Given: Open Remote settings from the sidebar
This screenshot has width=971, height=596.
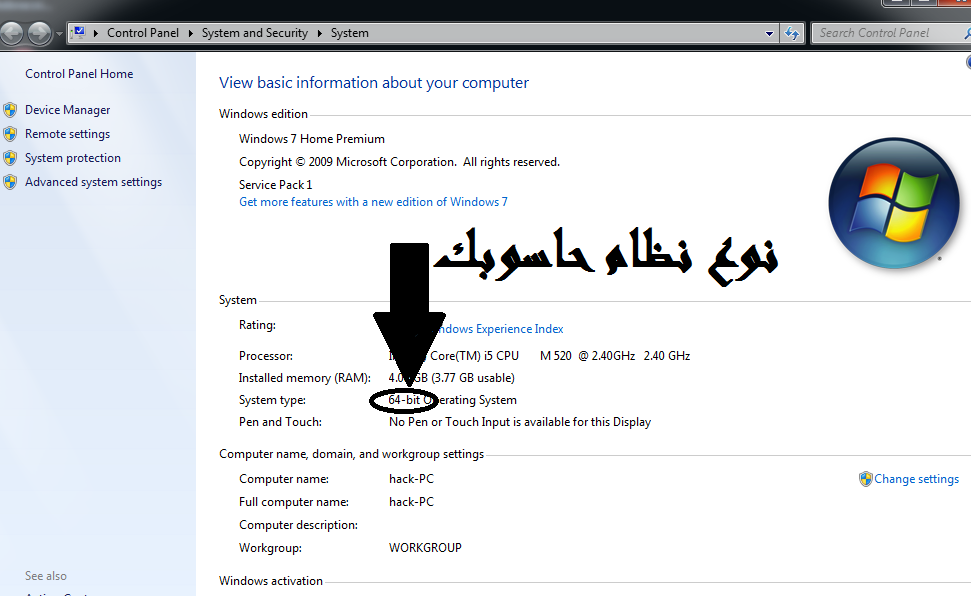Looking at the screenshot, I should click(x=67, y=134).
